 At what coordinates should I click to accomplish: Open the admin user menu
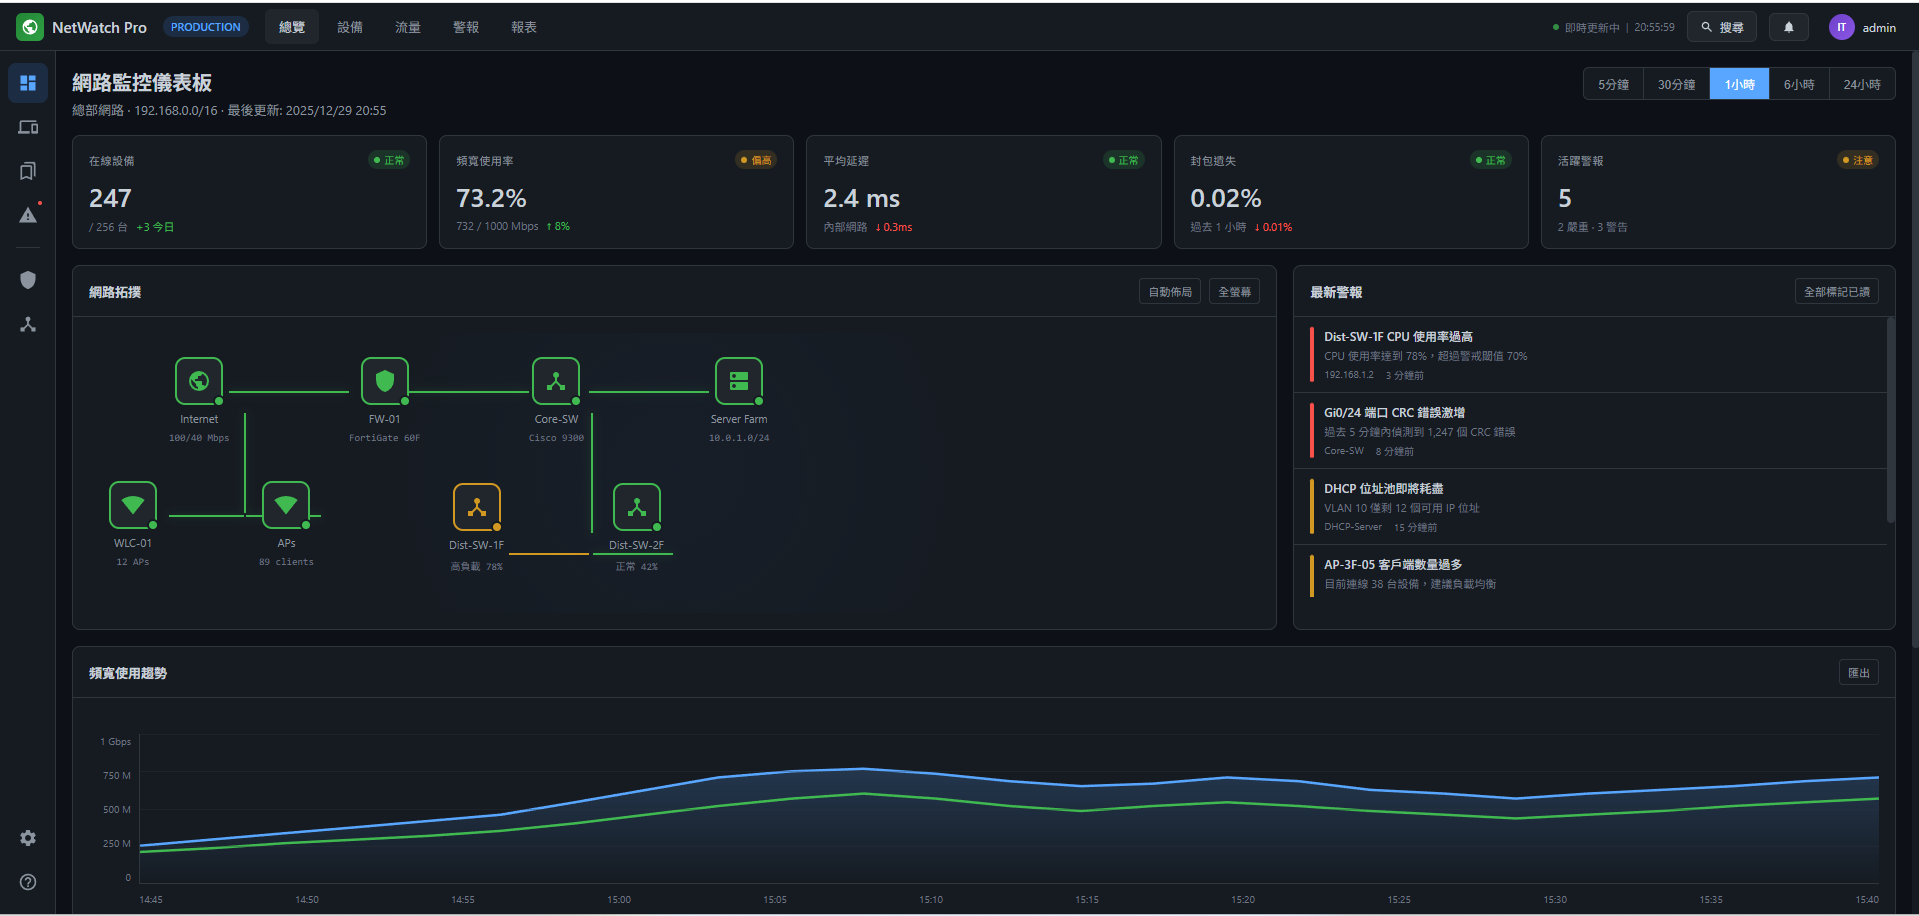[1863, 28]
